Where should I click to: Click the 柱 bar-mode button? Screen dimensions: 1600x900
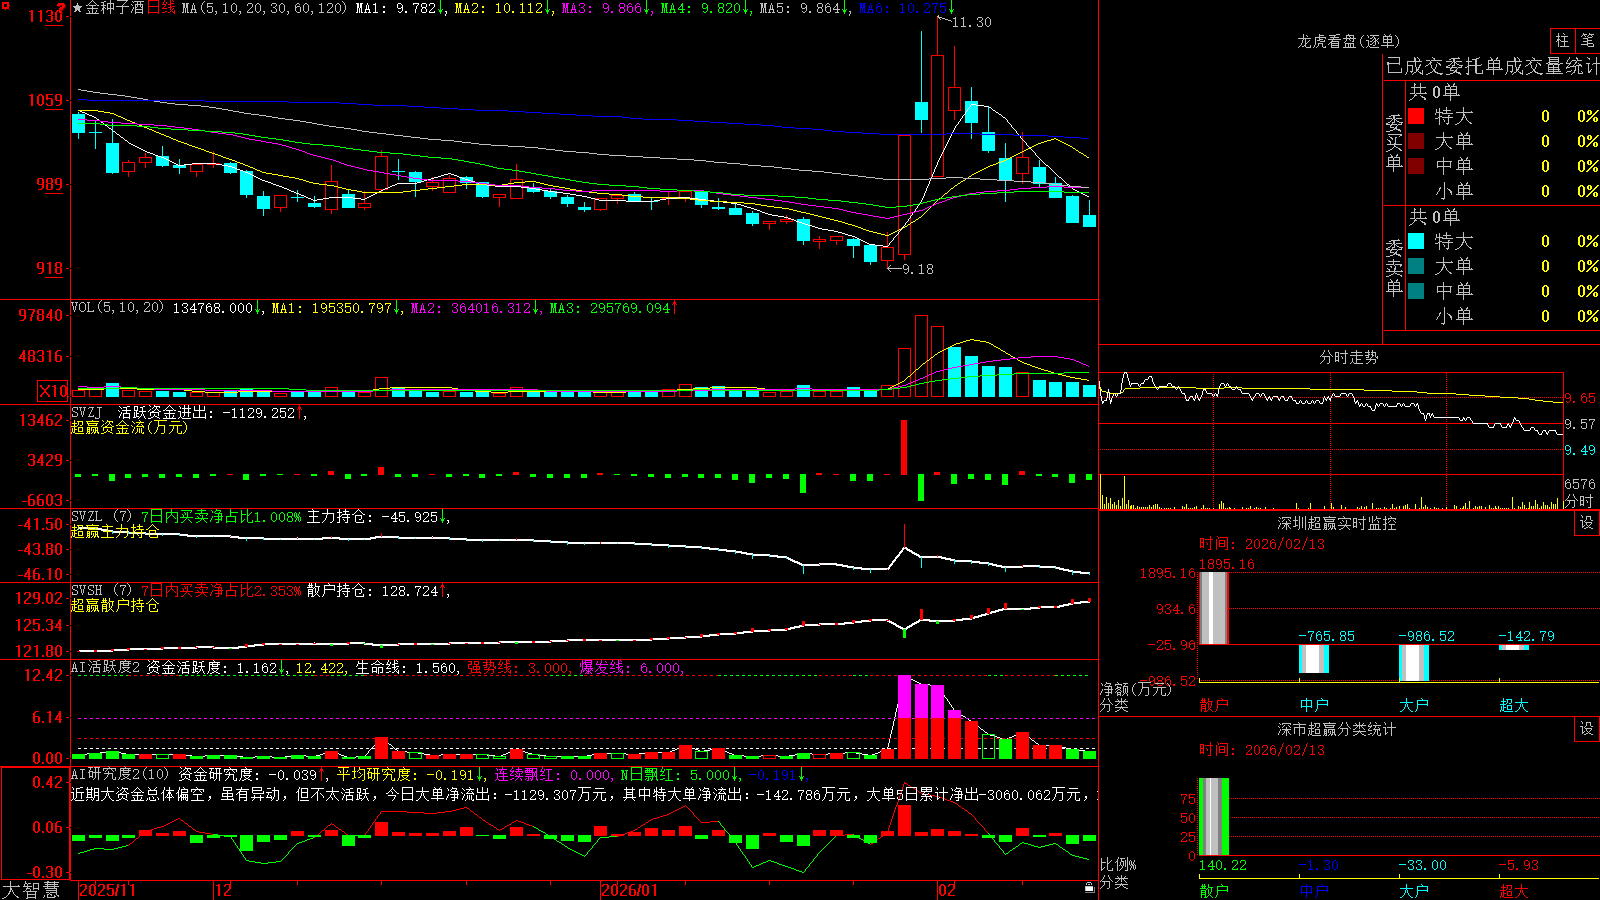1562,40
